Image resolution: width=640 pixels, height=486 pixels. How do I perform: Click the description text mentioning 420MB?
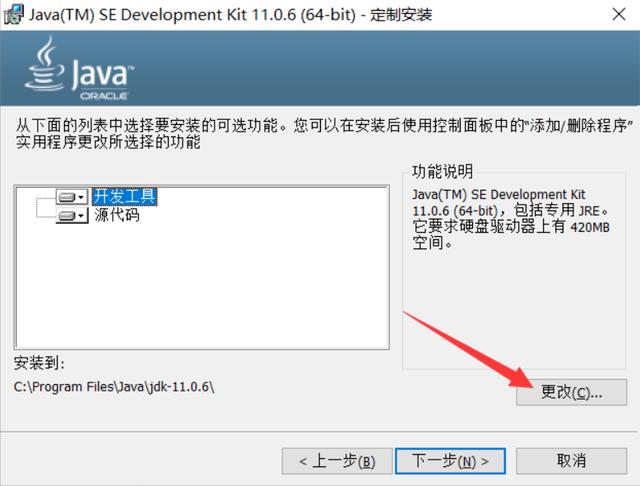pyautogui.click(x=511, y=218)
